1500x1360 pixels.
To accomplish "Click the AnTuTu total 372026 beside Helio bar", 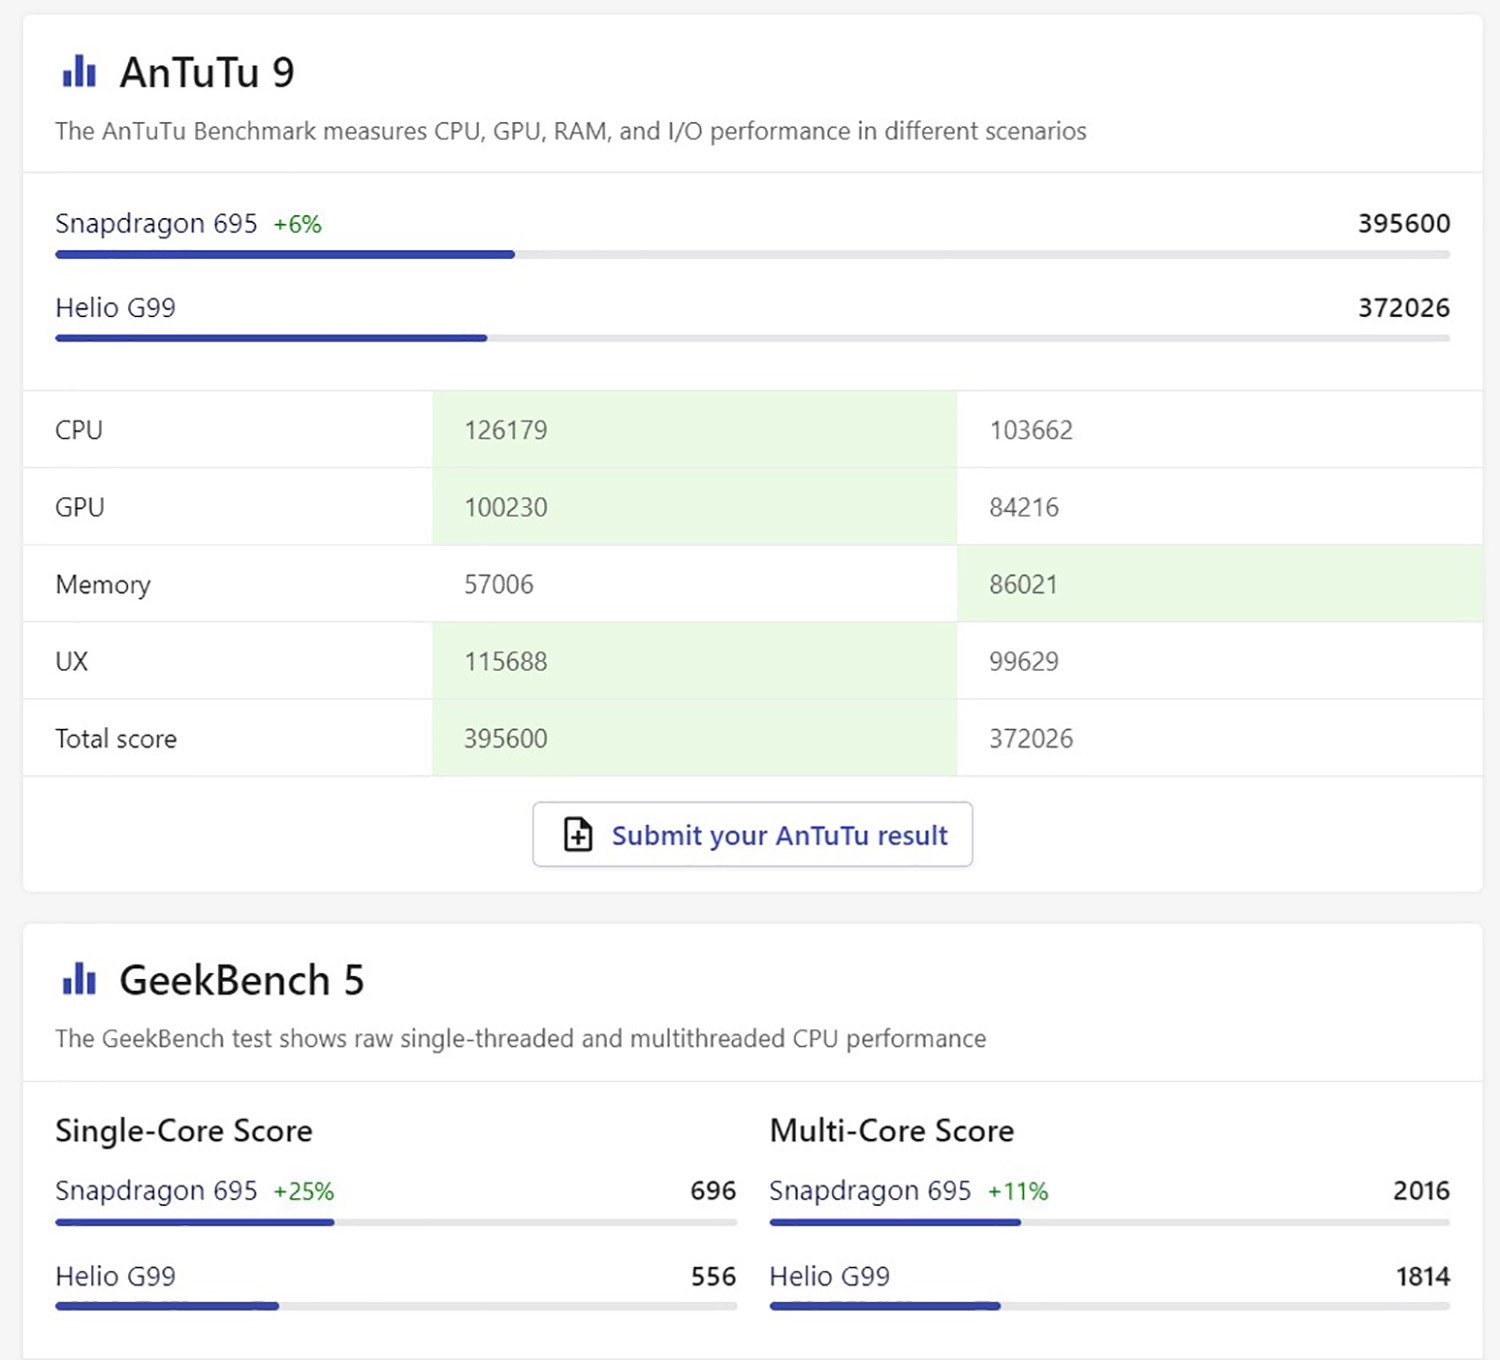I will (x=1404, y=307).
